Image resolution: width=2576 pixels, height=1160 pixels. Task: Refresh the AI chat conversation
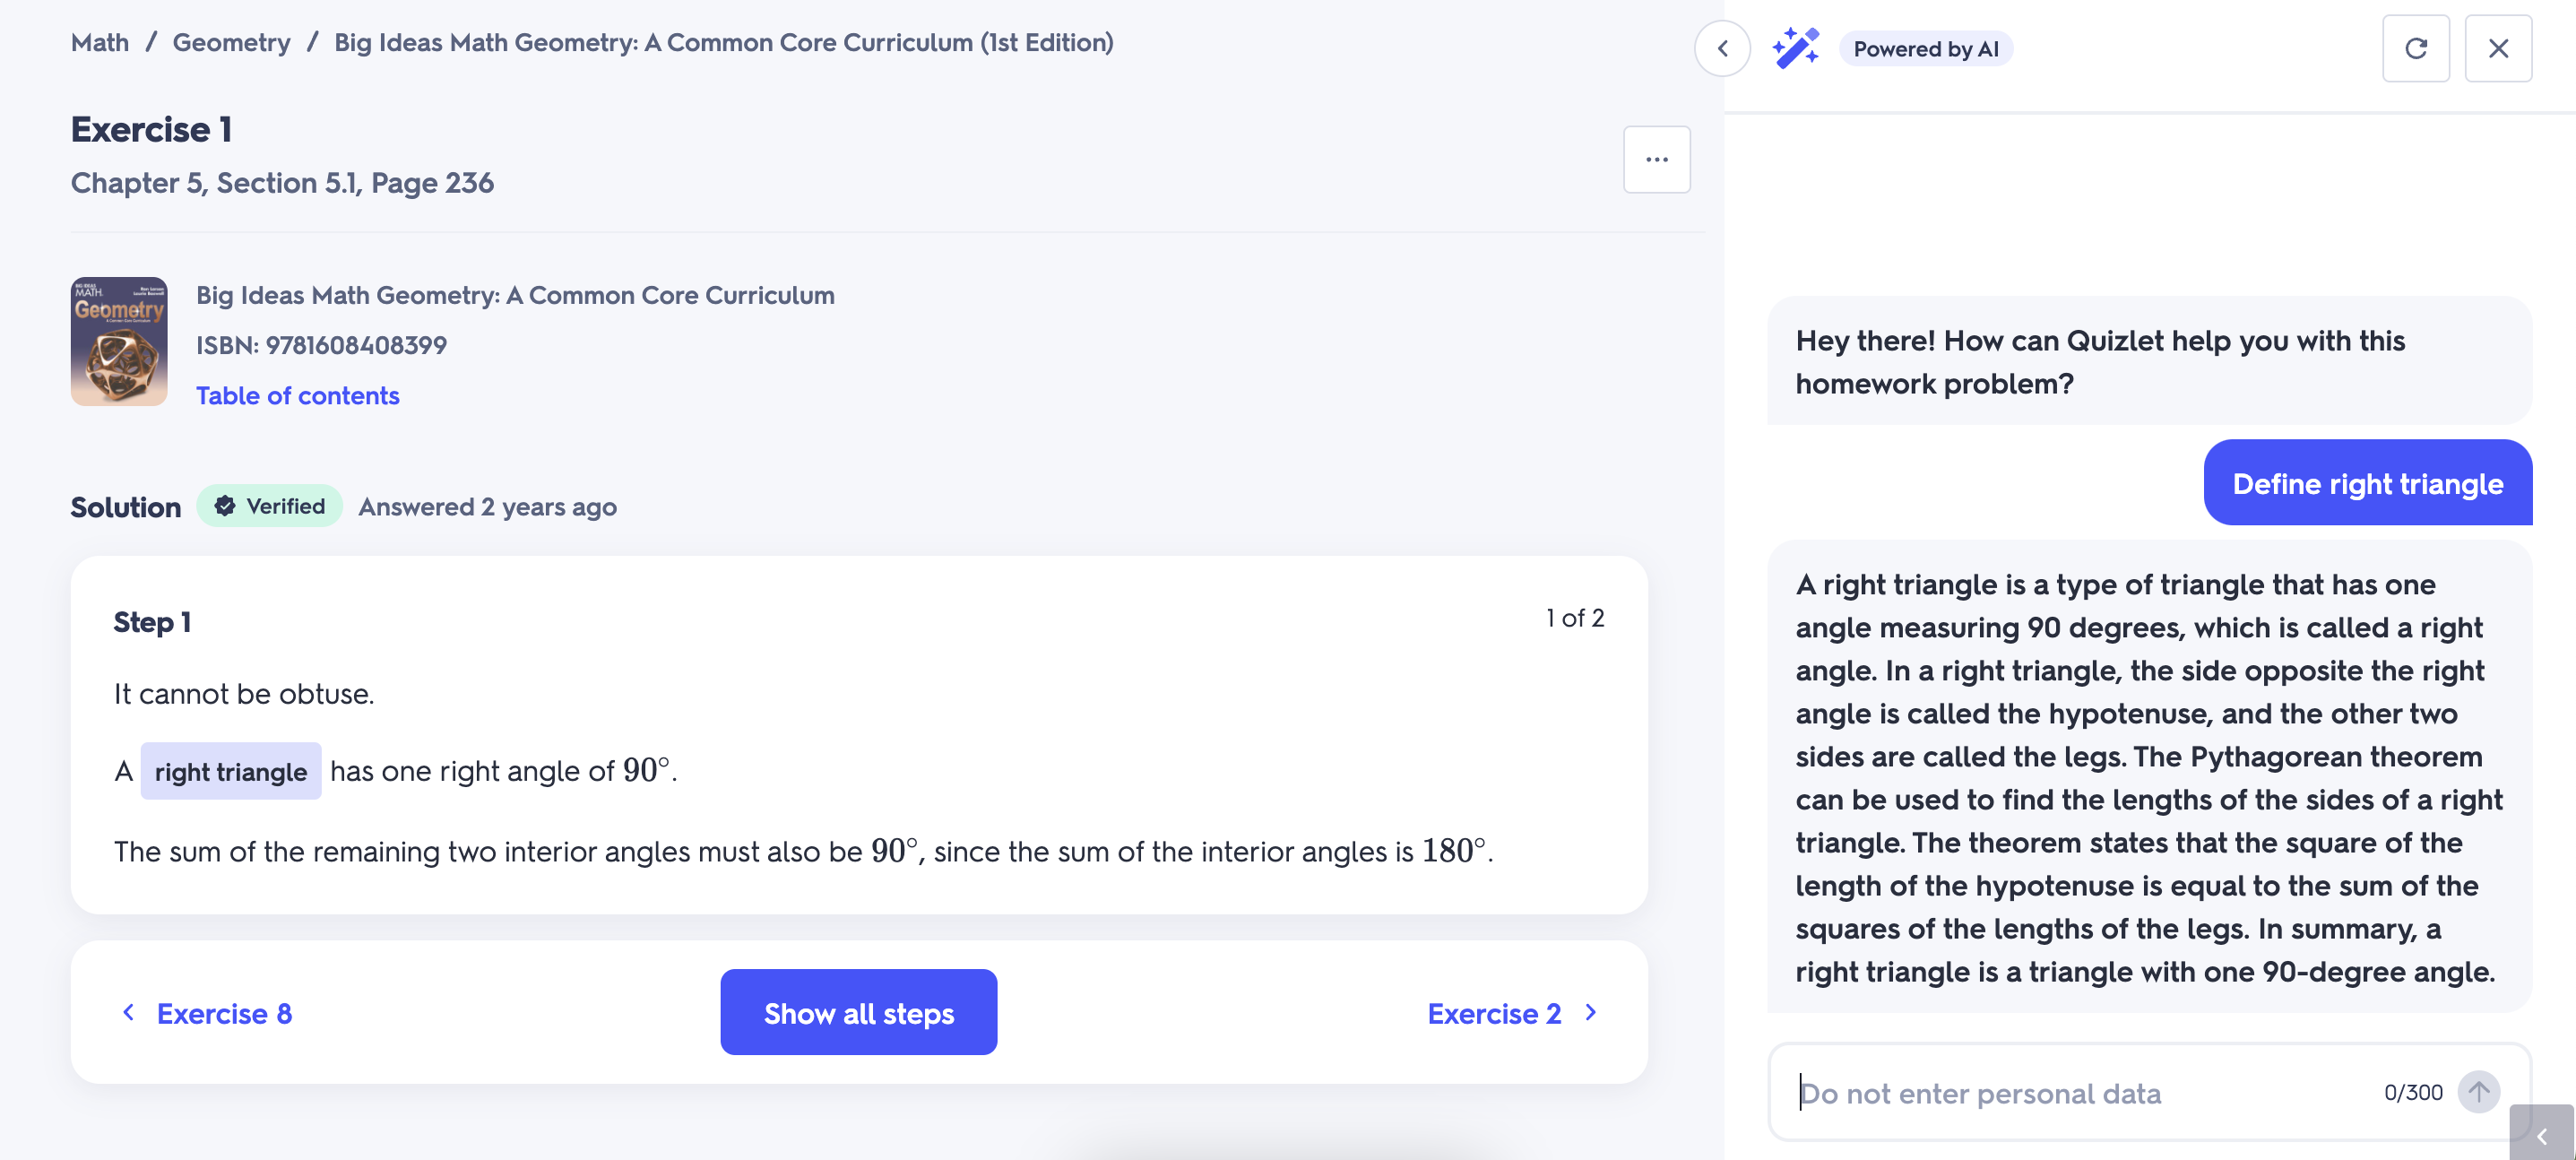(2416, 48)
